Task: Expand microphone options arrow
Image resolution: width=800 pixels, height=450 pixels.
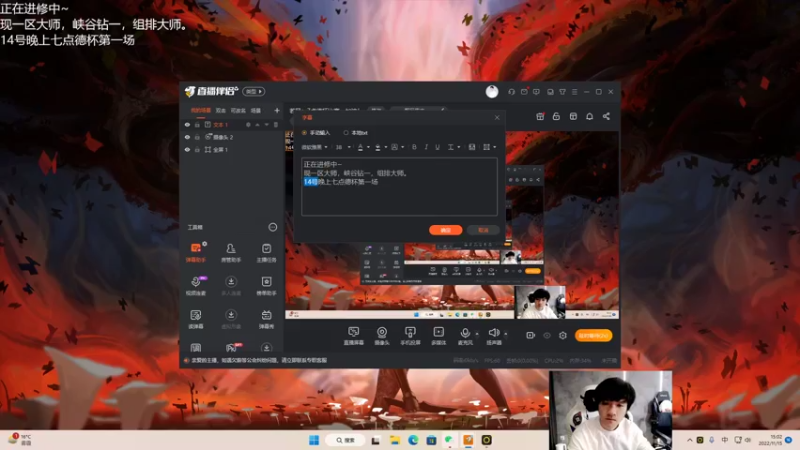Action: (477, 334)
